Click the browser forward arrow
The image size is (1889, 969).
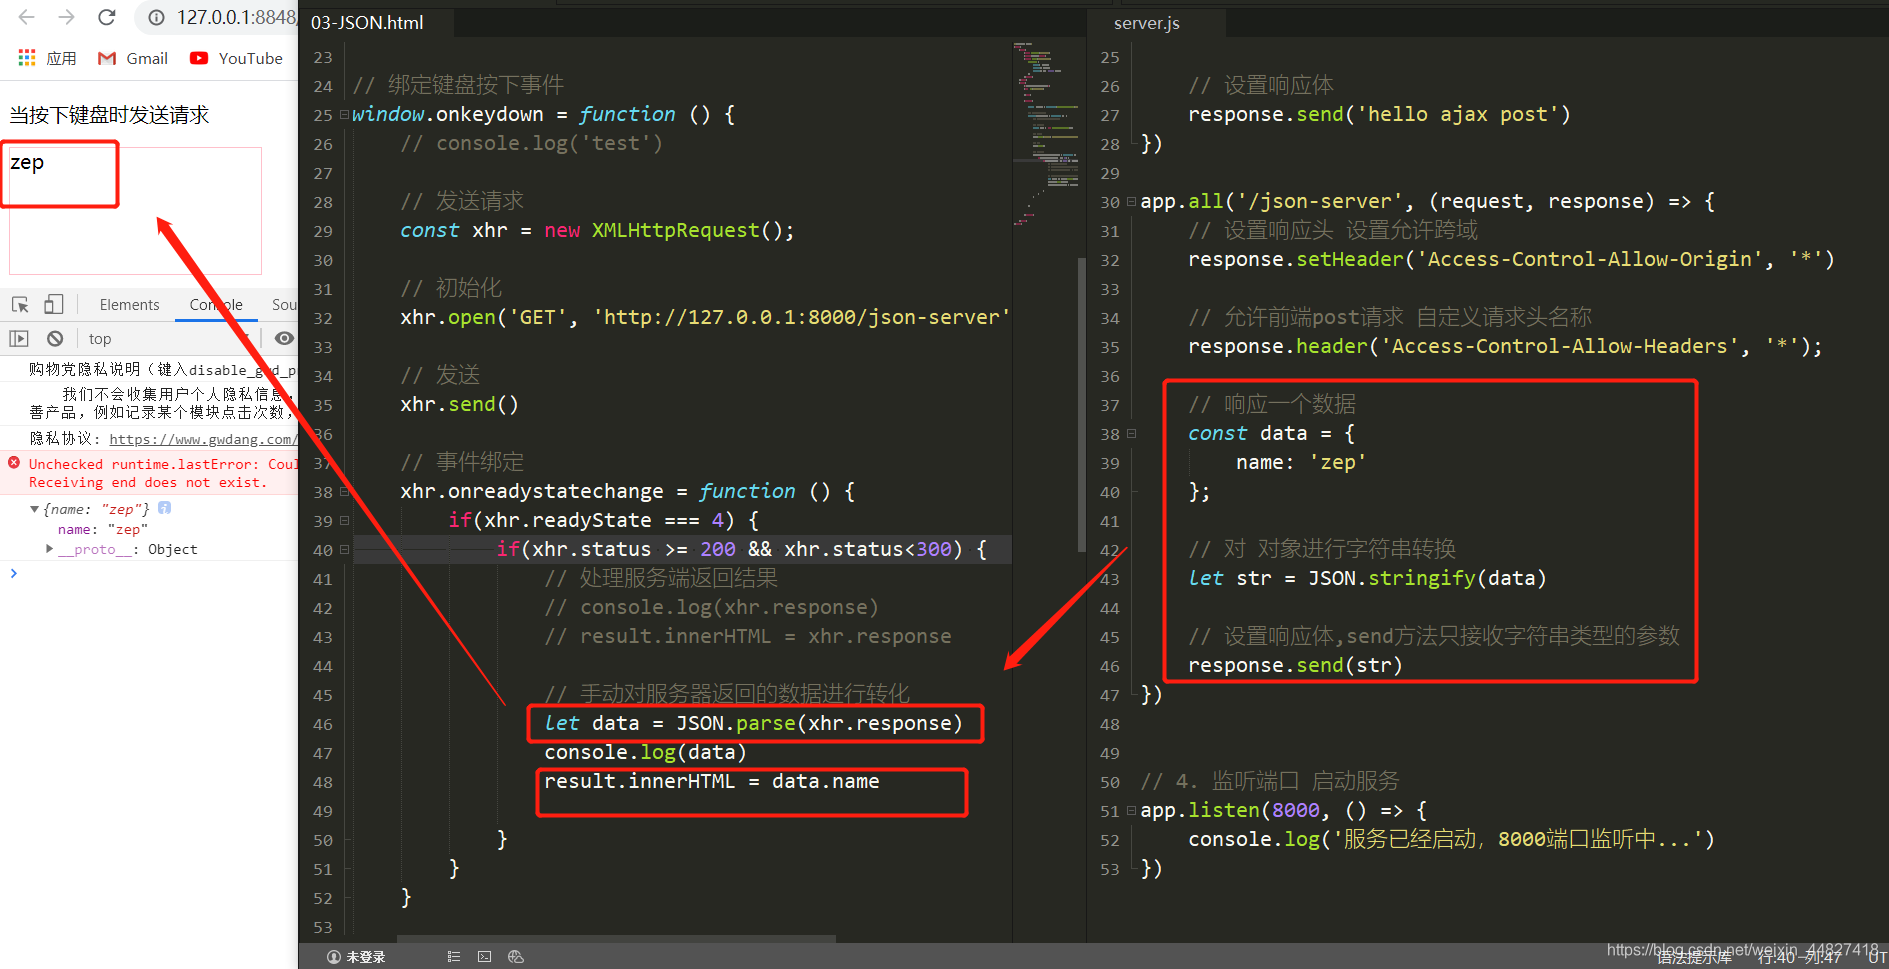click(x=66, y=17)
